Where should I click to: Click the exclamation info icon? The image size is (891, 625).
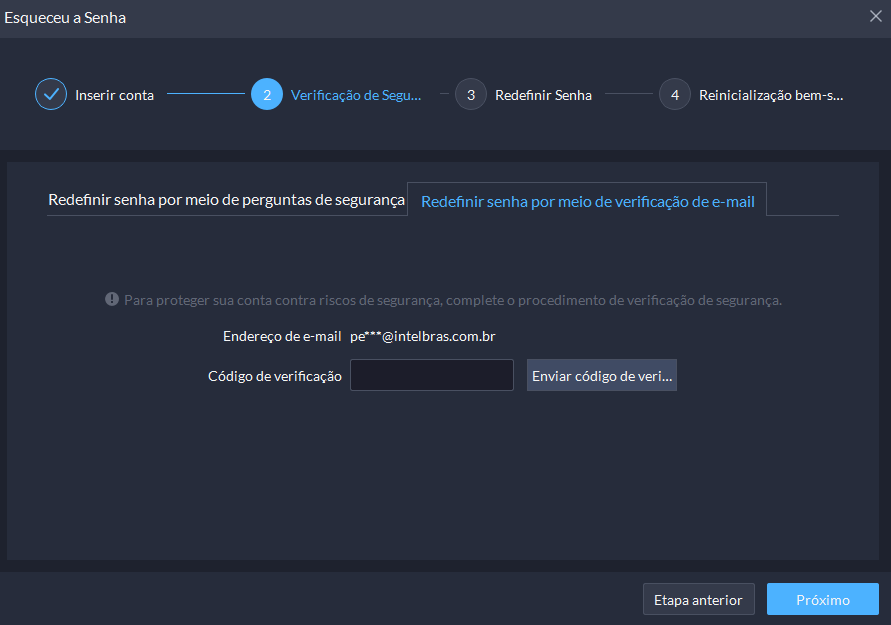pos(112,299)
